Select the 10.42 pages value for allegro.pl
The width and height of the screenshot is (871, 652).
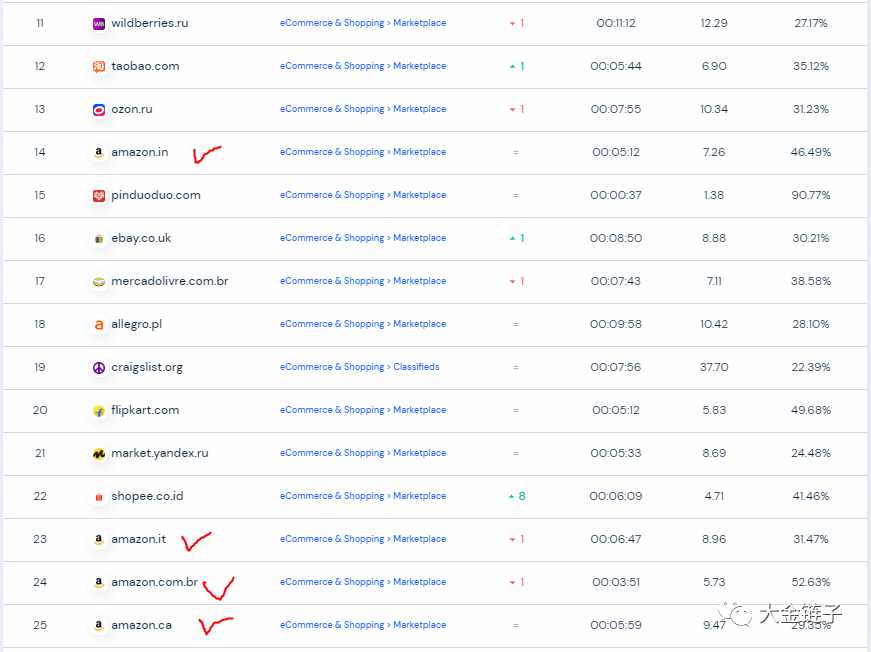point(714,324)
